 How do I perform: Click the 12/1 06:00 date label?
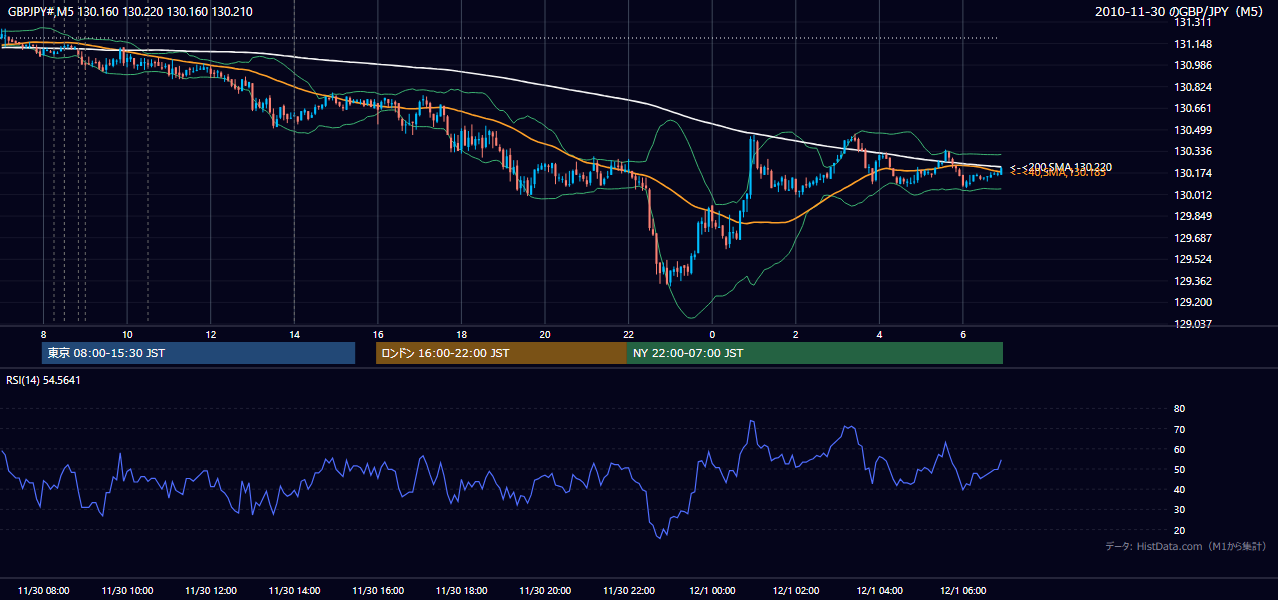(963, 591)
